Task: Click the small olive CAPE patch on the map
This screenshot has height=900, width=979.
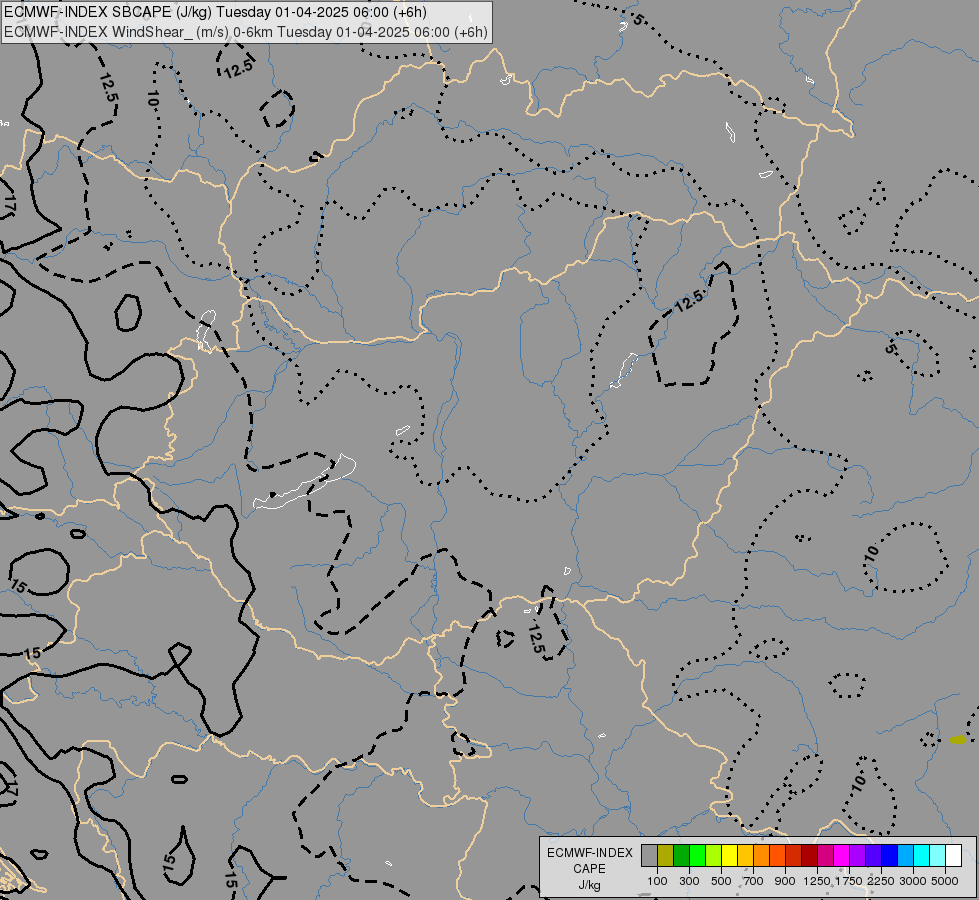Action: click(958, 740)
